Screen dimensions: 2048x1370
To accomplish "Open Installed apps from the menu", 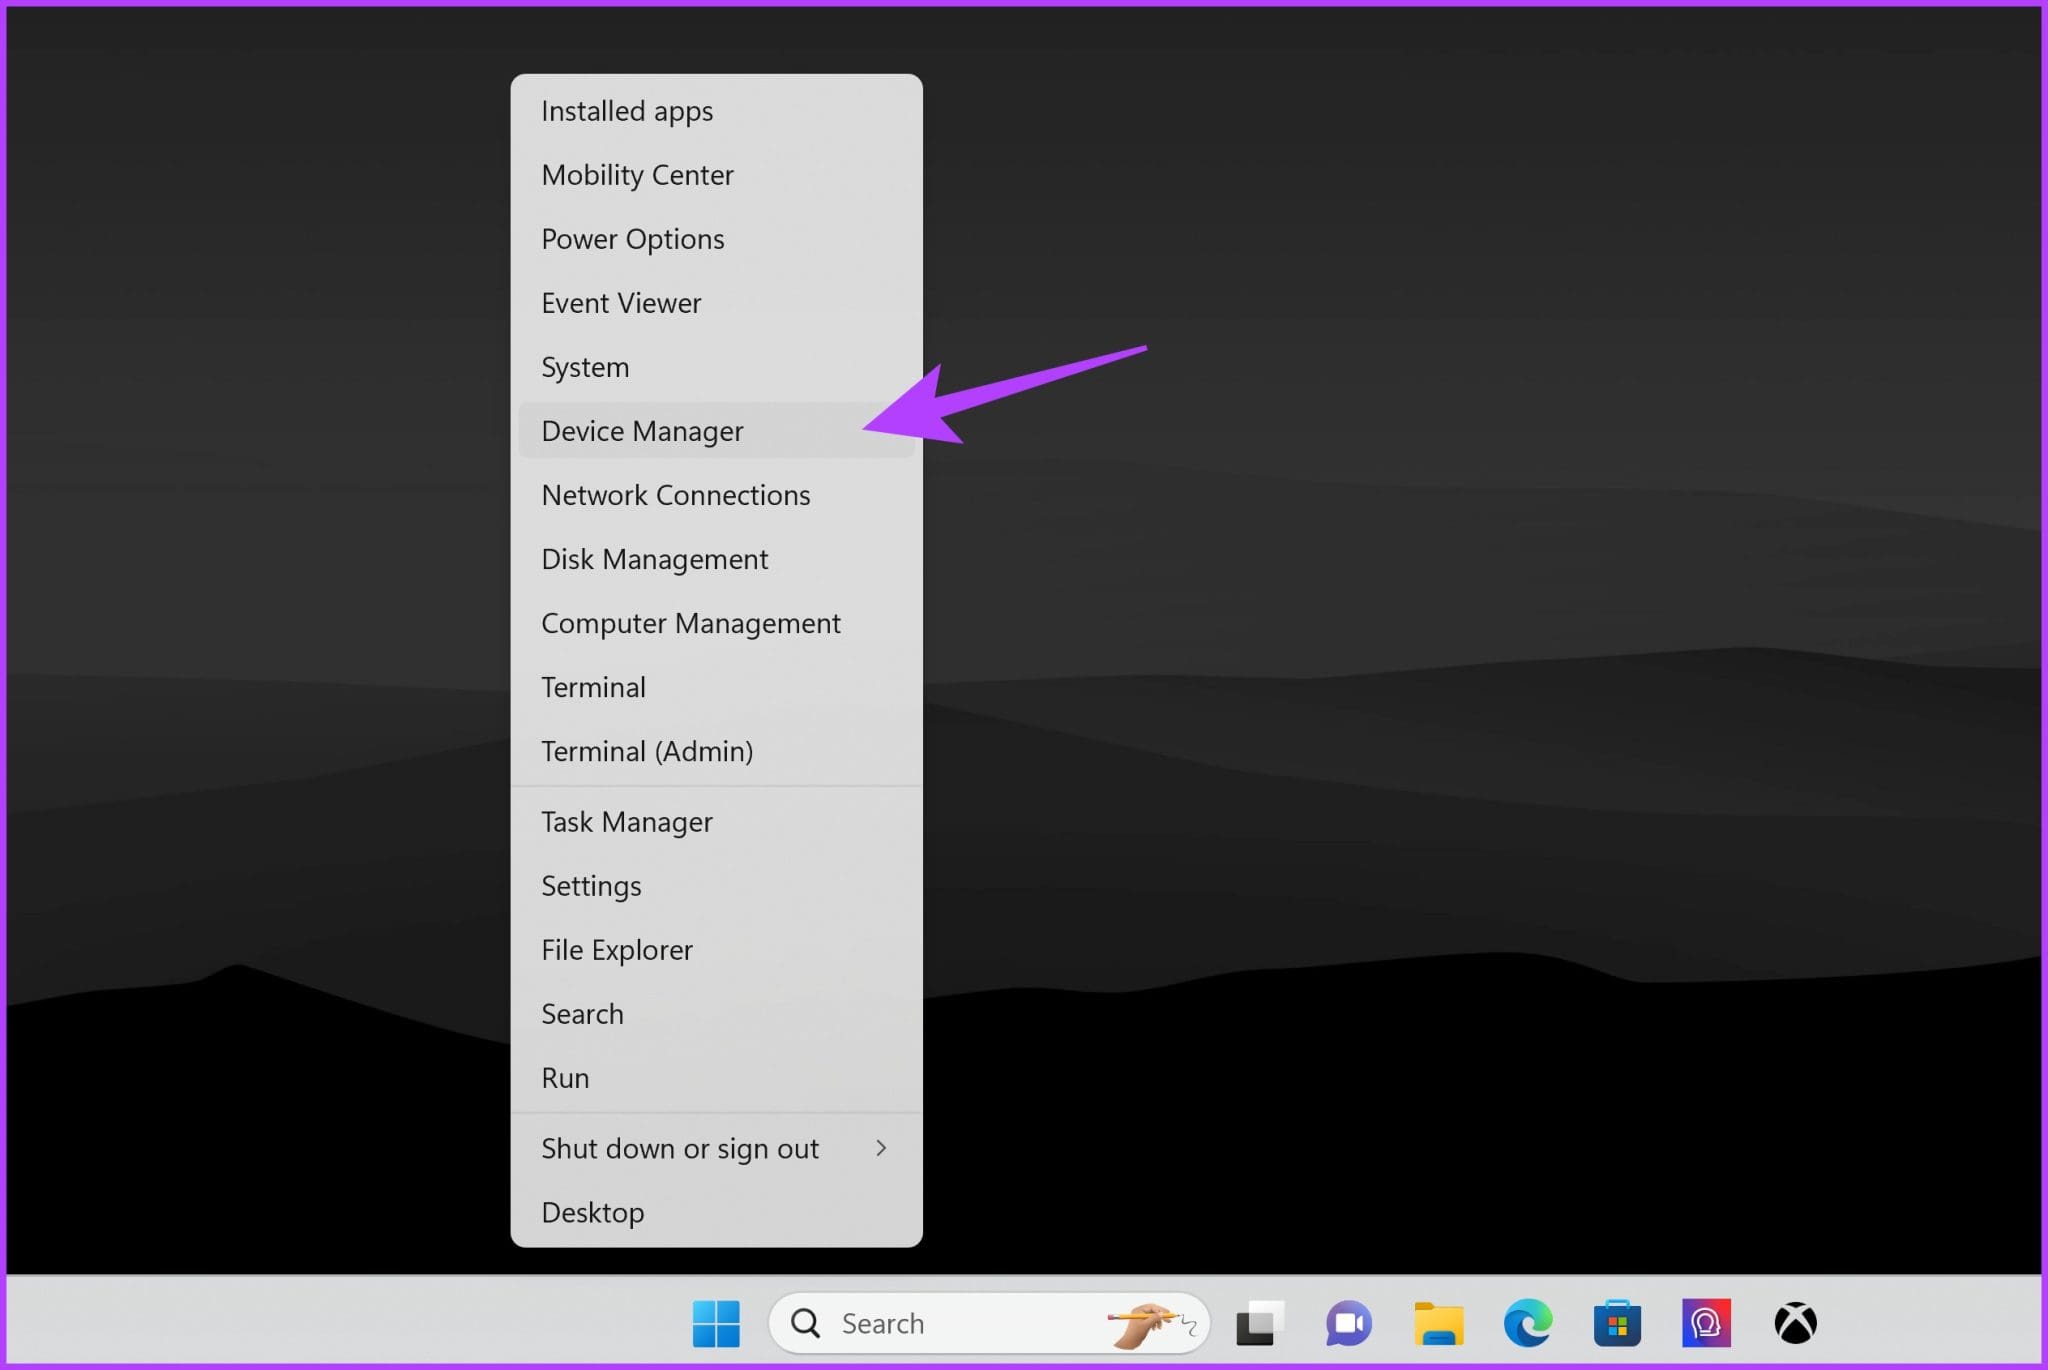I will point(716,111).
